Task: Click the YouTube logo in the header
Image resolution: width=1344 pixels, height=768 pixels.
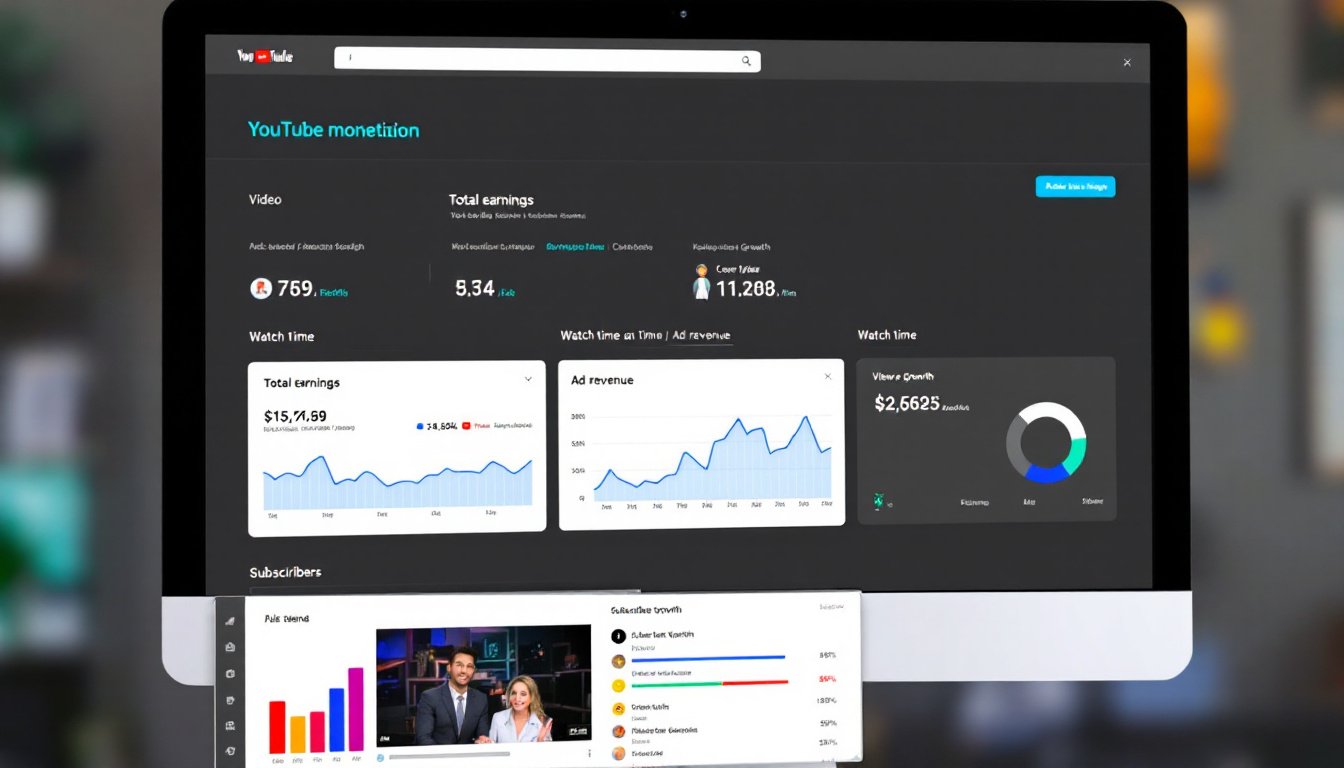Action: tap(265, 57)
